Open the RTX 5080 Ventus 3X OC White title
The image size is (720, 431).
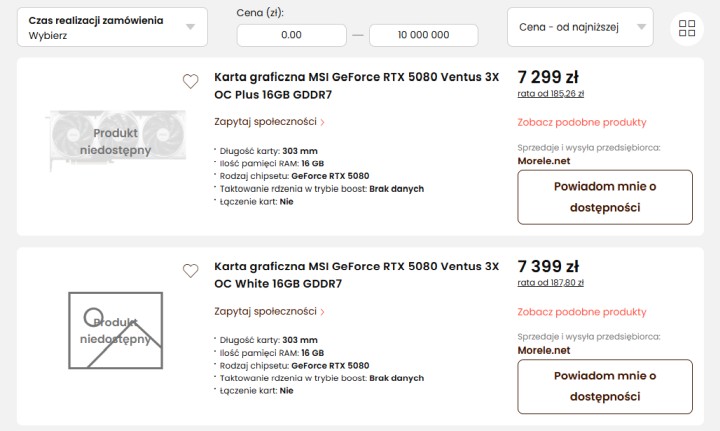[356, 274]
